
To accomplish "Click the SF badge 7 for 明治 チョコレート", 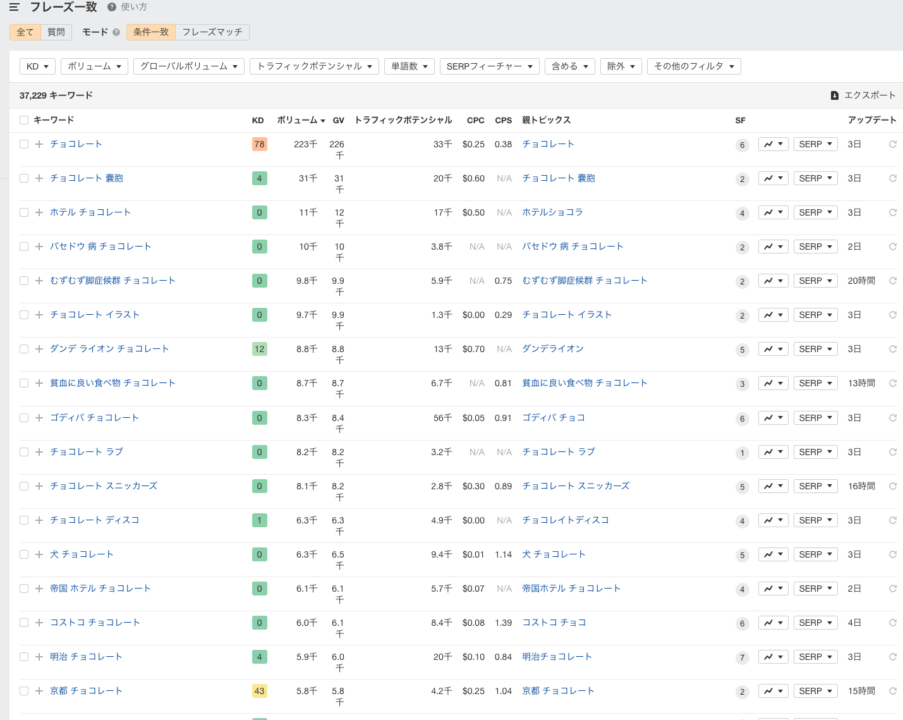I will [741, 658].
